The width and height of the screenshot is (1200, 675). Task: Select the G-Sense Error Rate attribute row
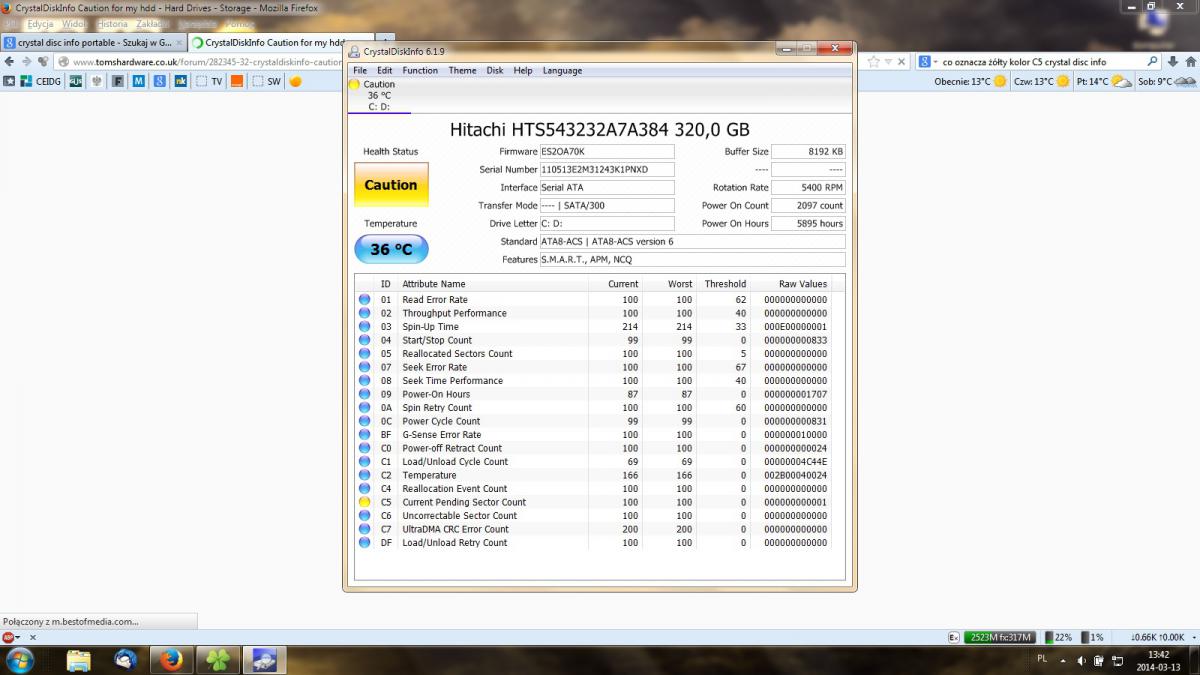[594, 435]
